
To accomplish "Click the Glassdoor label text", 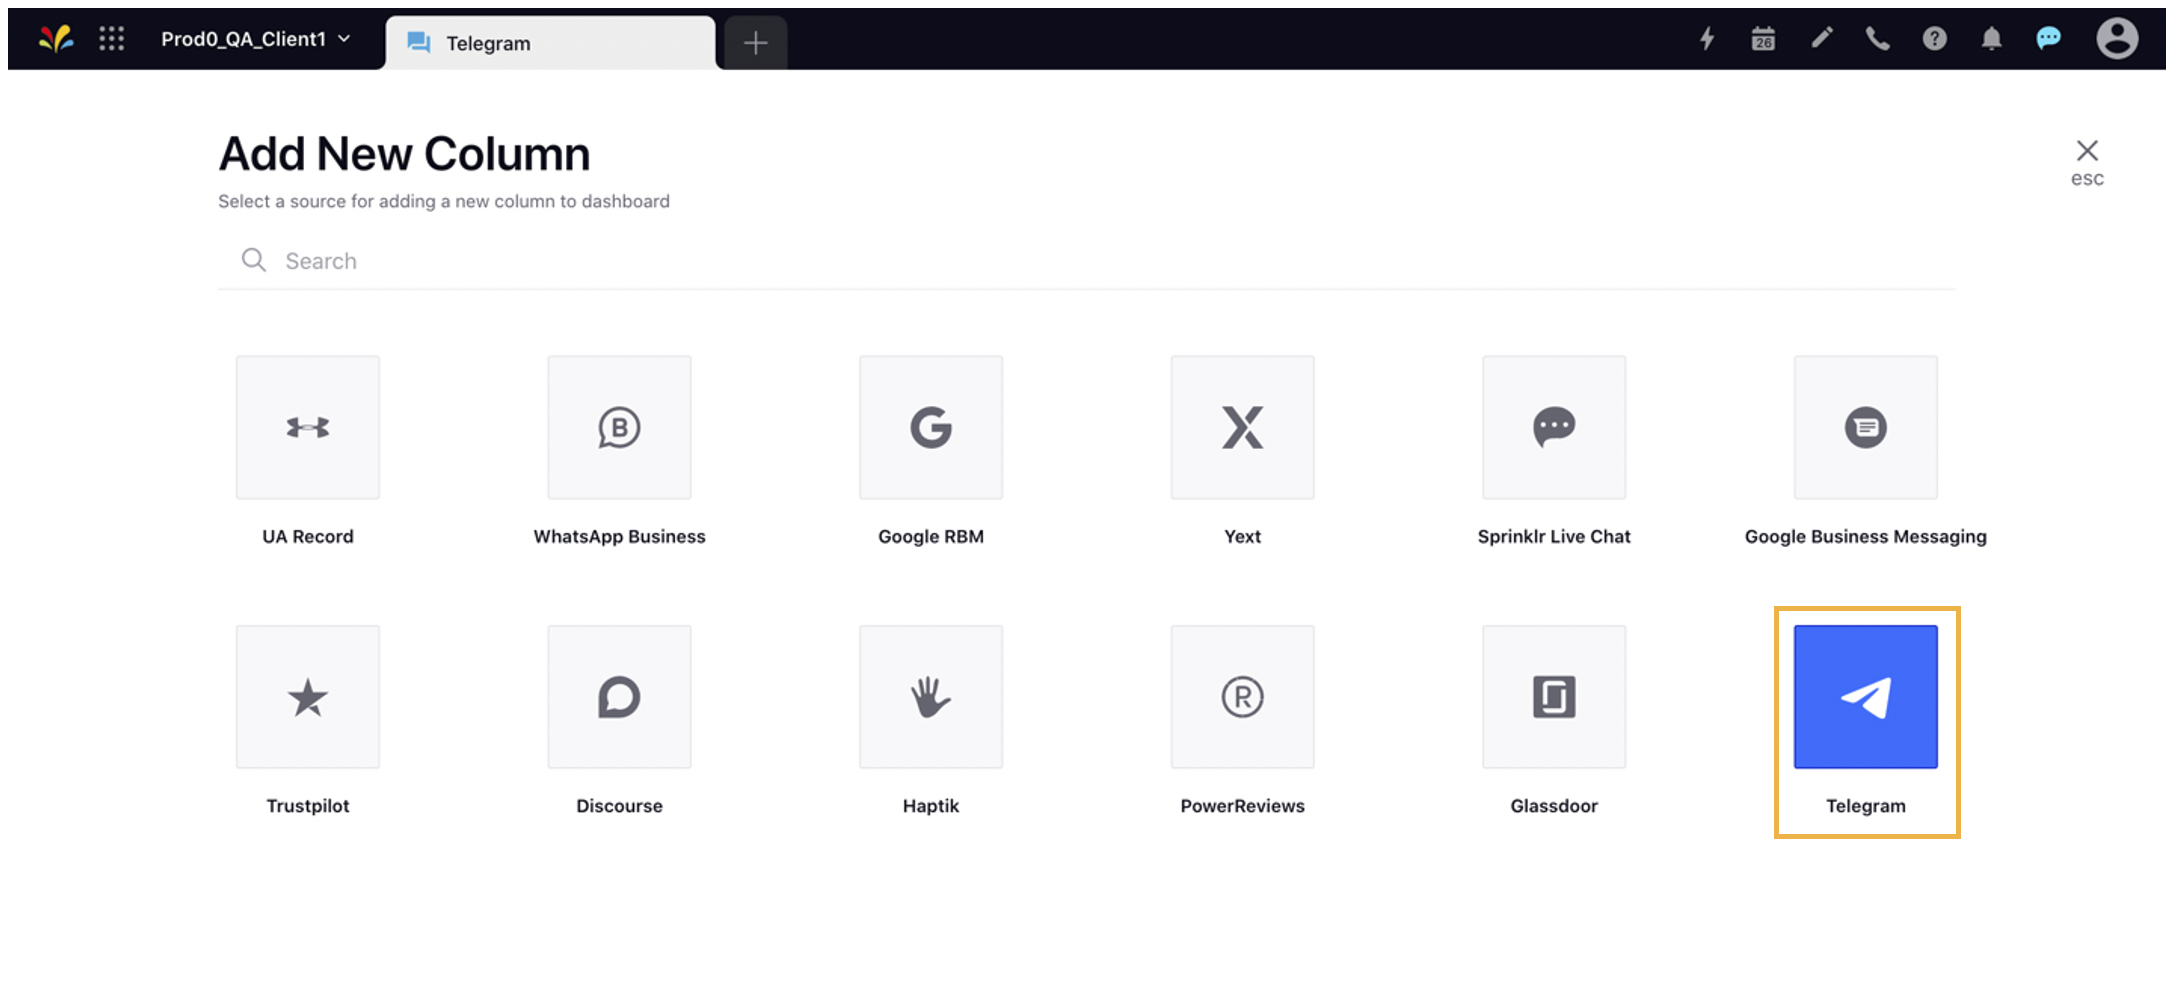I will pyautogui.click(x=1554, y=806).
